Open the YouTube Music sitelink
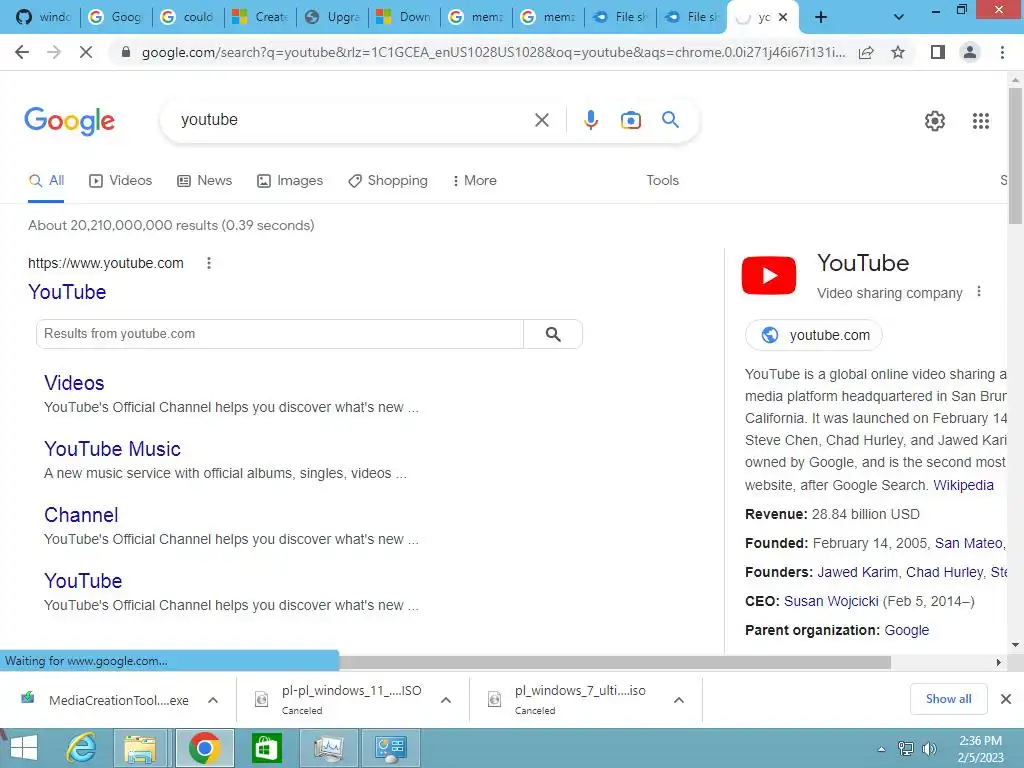1024x768 pixels. [112, 449]
